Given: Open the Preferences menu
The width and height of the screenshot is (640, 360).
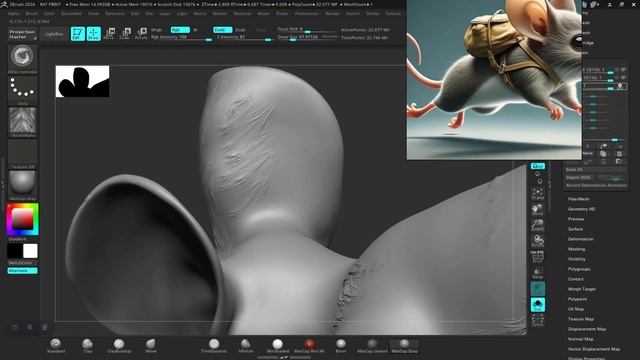Looking at the screenshot, I should pos(307,13).
